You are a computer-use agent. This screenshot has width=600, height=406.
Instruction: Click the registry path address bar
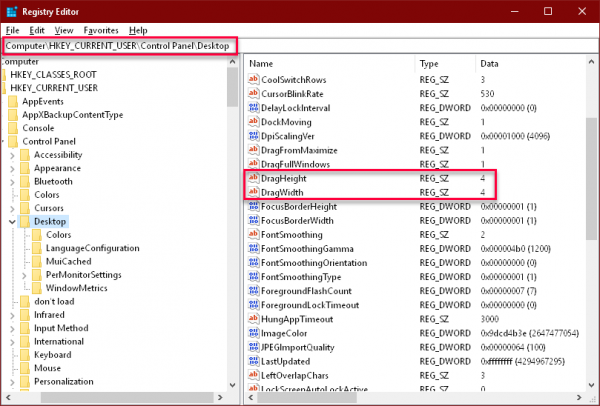coord(300,46)
